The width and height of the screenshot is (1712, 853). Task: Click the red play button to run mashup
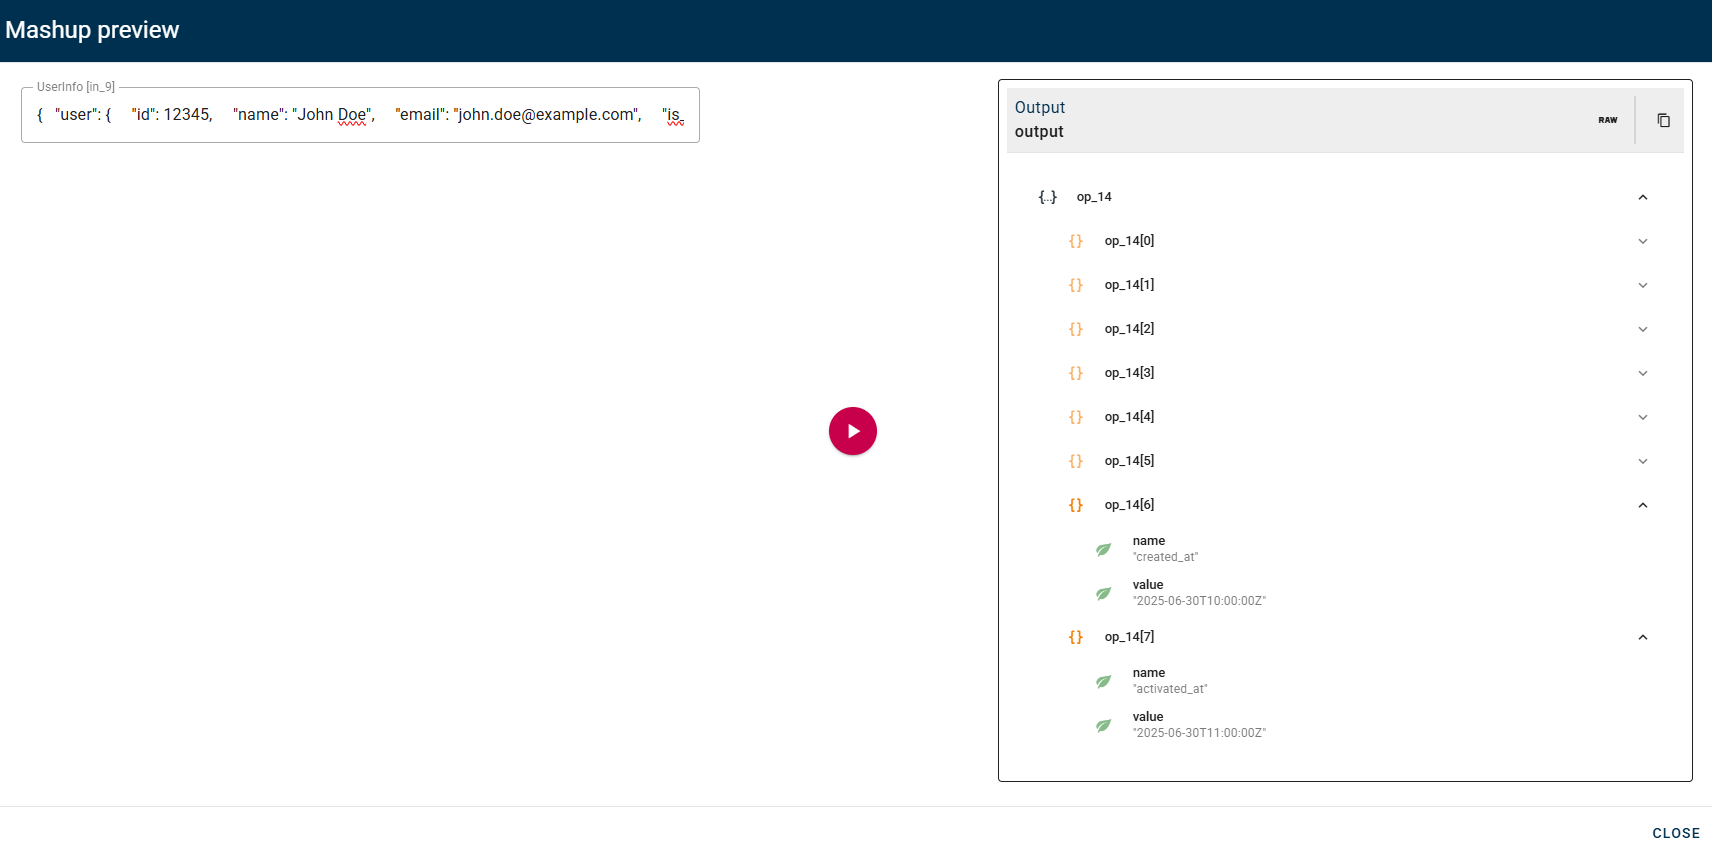pyautogui.click(x=852, y=431)
